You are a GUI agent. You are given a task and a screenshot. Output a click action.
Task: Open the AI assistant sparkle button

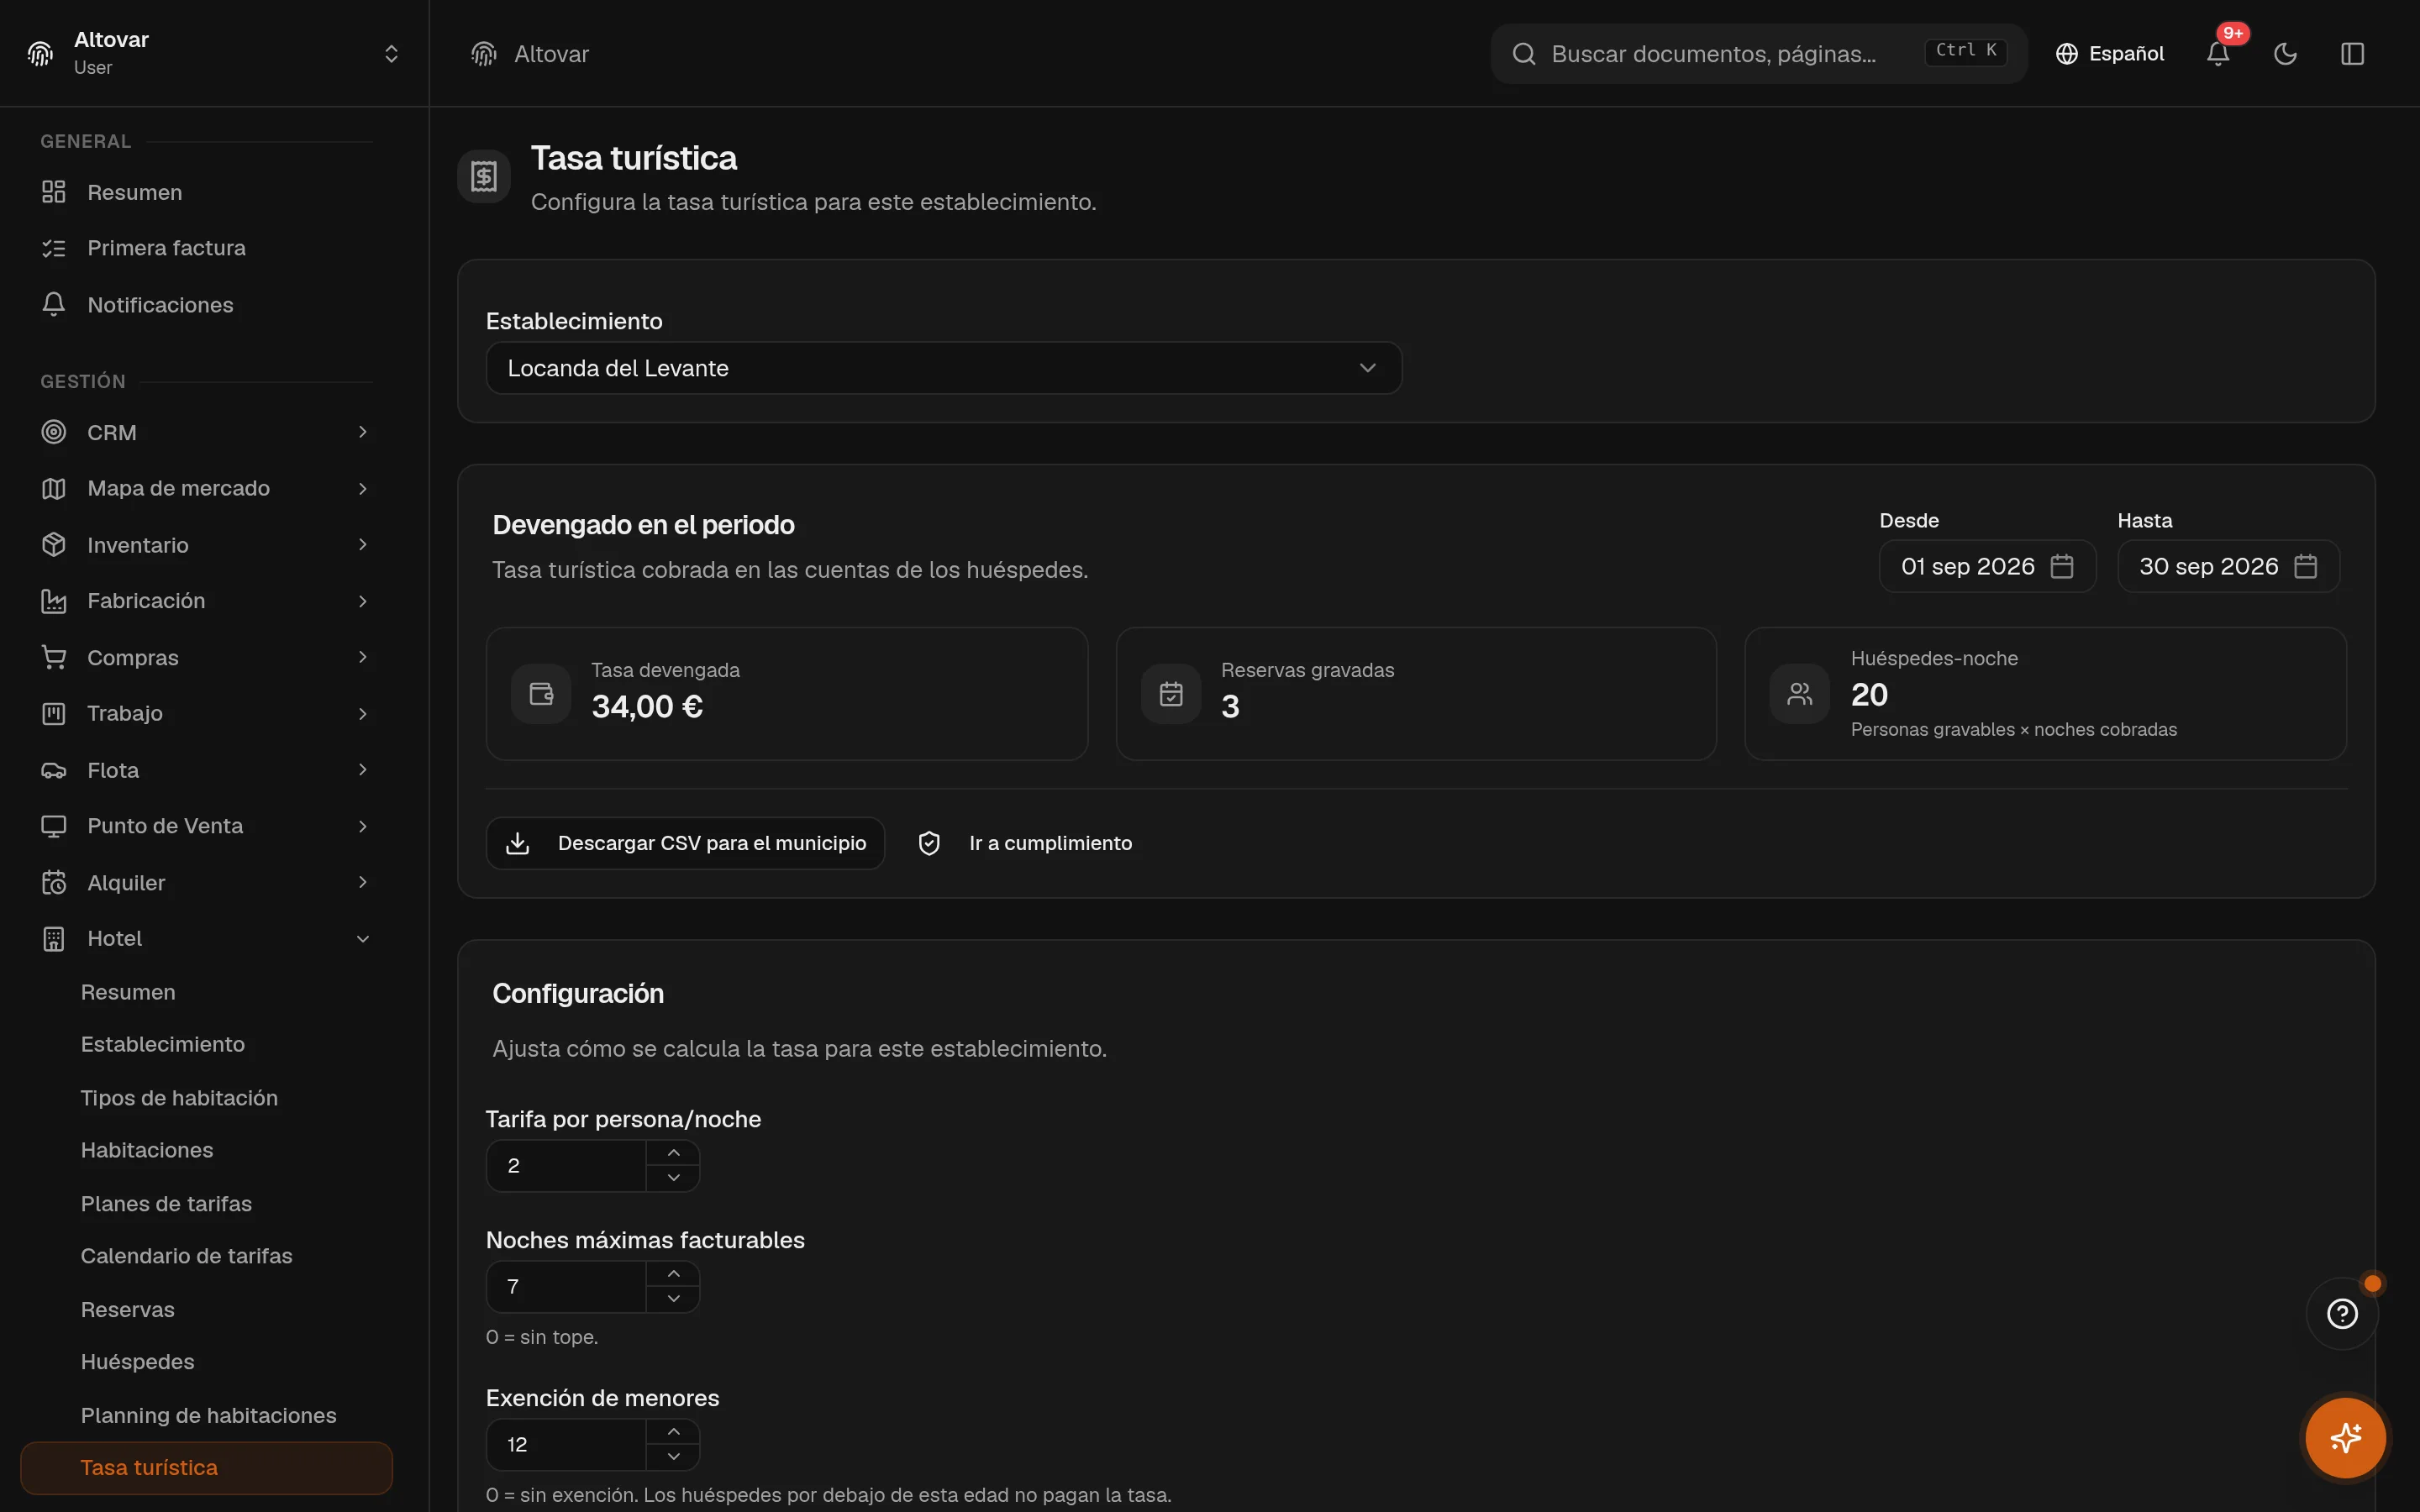(2345, 1438)
